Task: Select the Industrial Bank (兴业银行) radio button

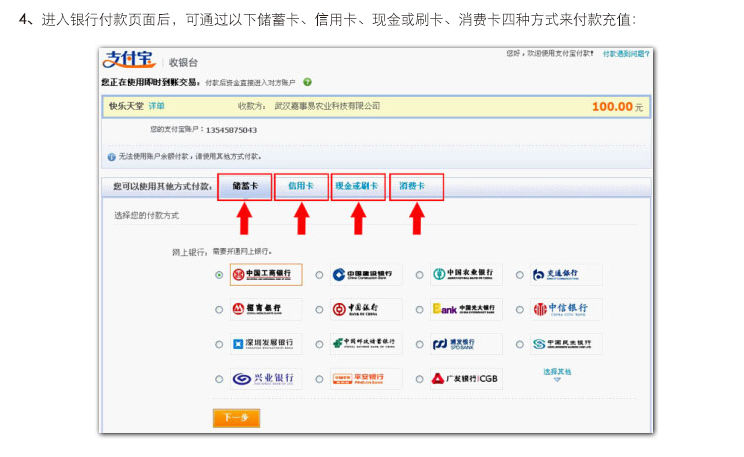Action: (219, 380)
